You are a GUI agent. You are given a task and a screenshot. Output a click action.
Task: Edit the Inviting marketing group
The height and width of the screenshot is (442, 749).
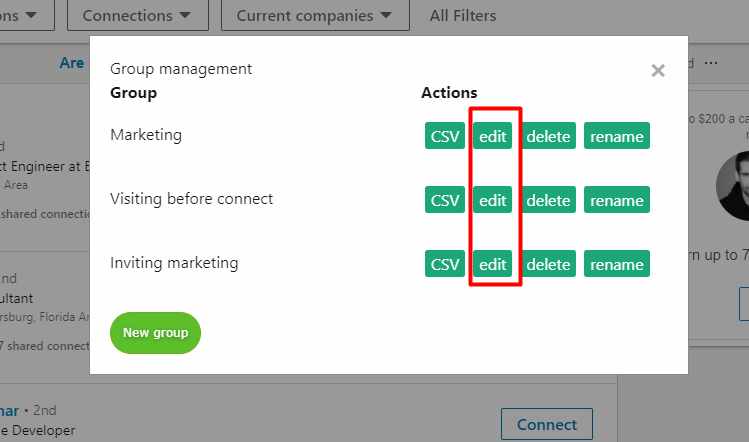[x=492, y=264]
